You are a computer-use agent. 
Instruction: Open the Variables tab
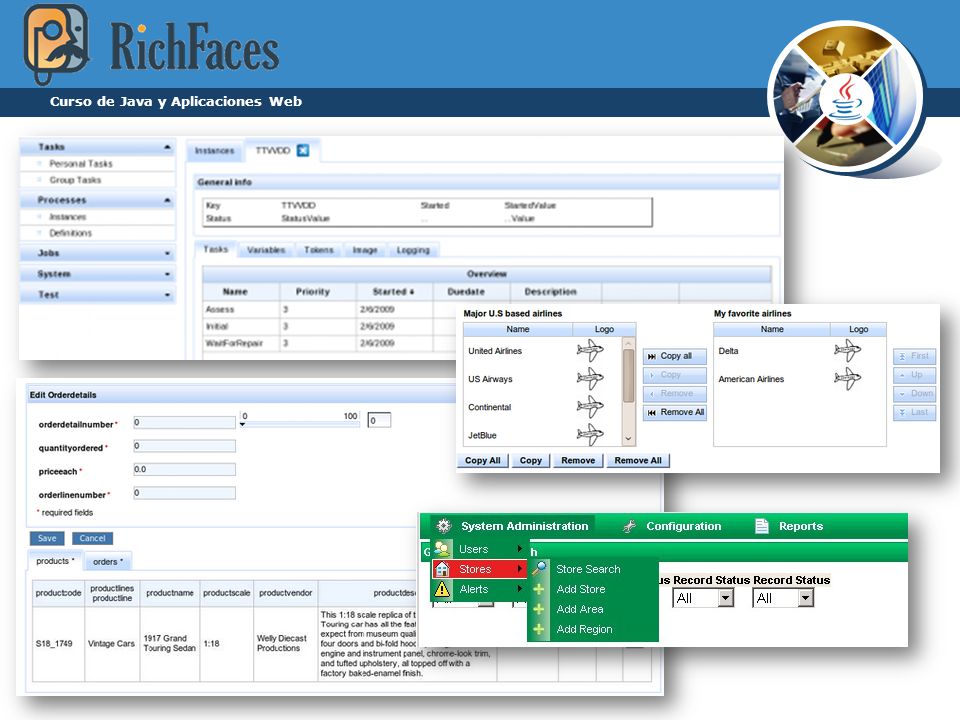coord(266,250)
